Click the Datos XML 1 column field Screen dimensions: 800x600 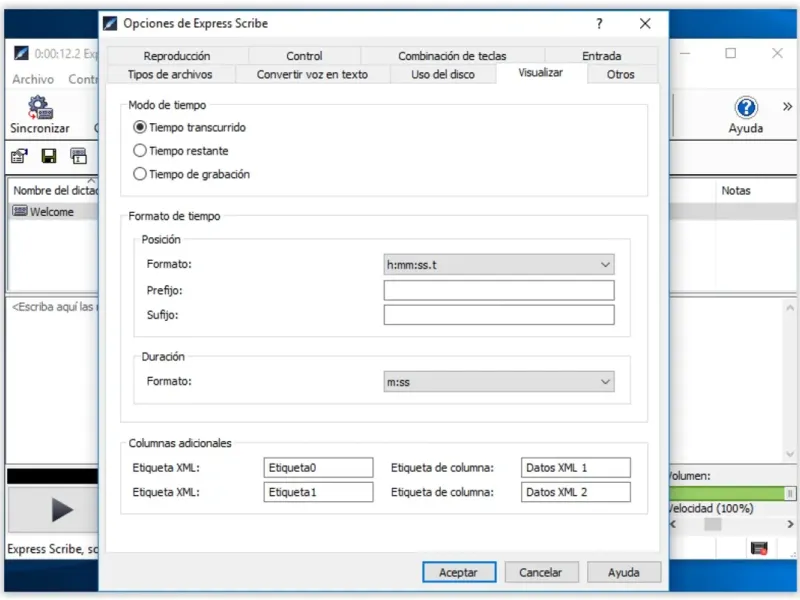tap(576, 467)
